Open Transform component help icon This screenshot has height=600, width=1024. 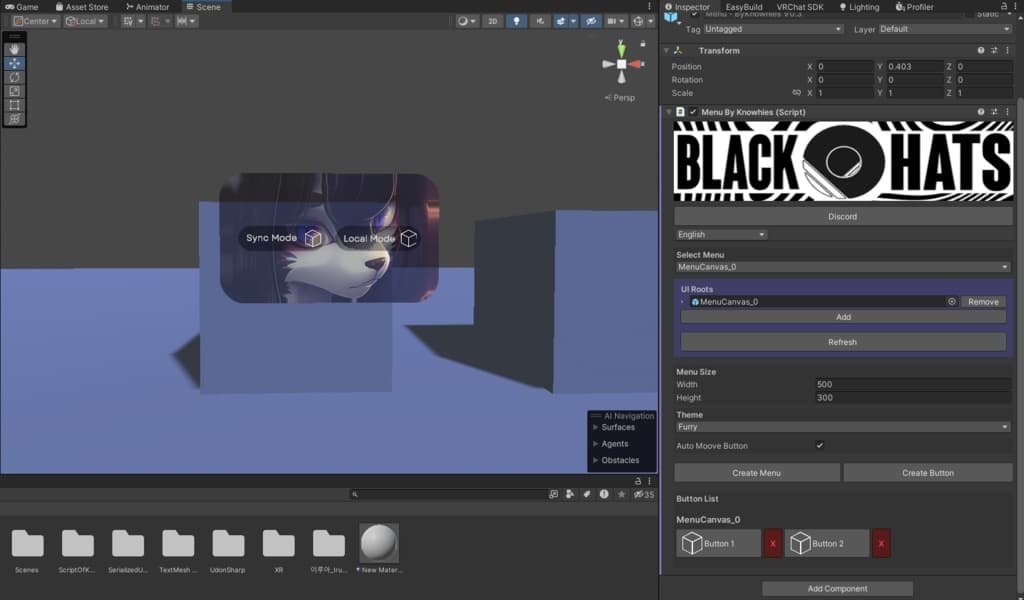pyautogui.click(x=981, y=50)
